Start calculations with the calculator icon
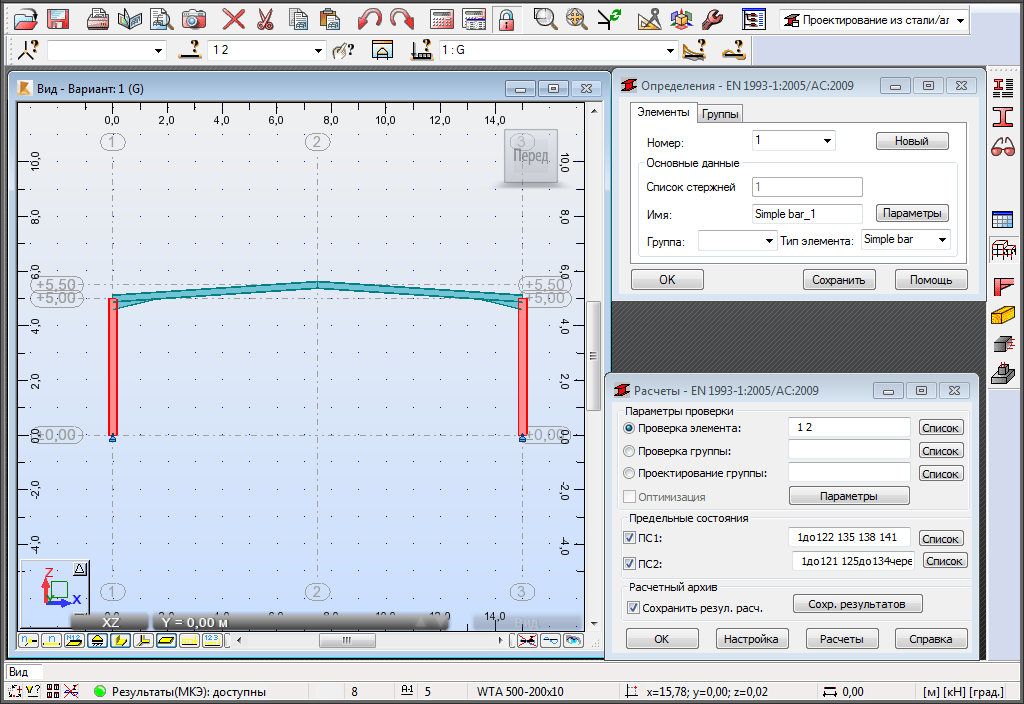 tap(441, 19)
